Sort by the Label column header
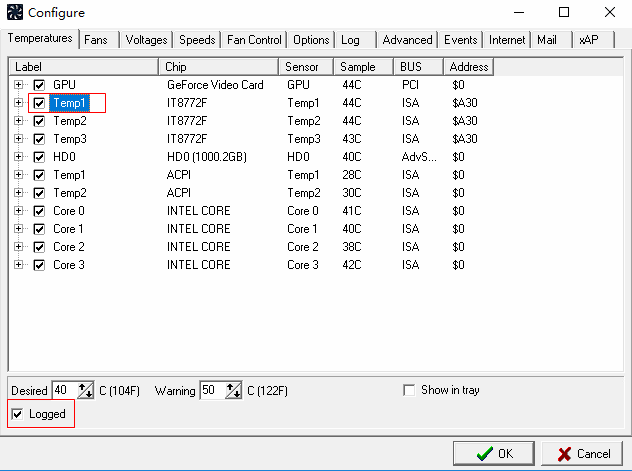Screen dimensions: 632x471 pos(83,66)
